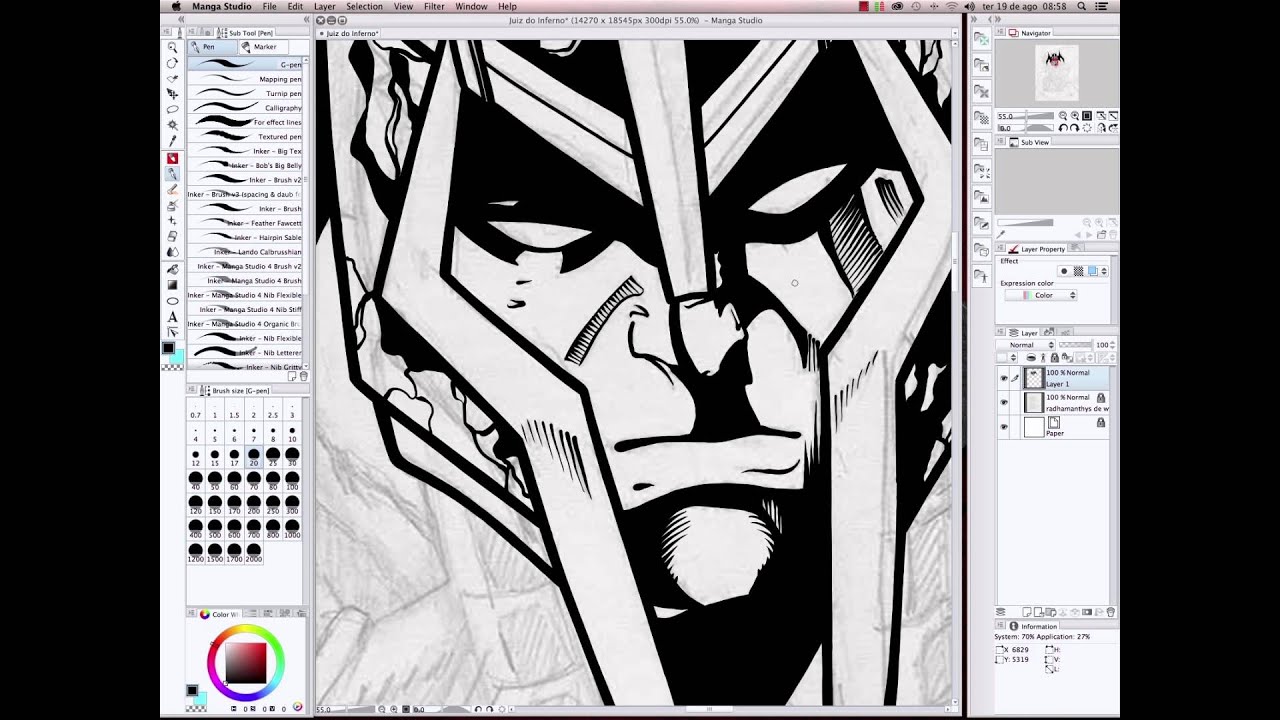Choose the Mapping pen sub tool
Viewport: 1280px width, 720px height.
pyautogui.click(x=245, y=79)
